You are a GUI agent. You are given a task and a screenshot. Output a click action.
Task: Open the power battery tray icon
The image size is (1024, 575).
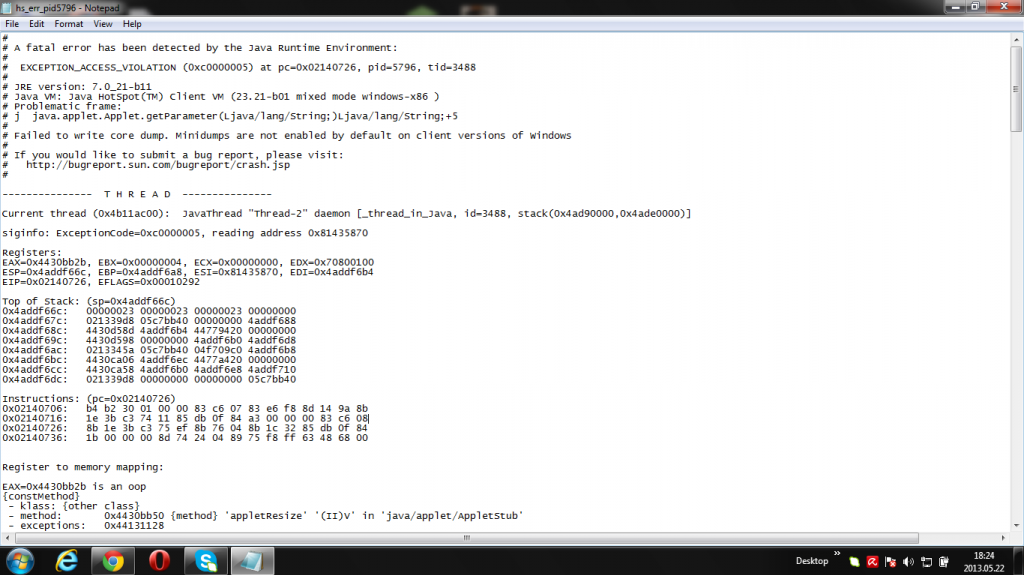pyautogui.click(x=944, y=562)
